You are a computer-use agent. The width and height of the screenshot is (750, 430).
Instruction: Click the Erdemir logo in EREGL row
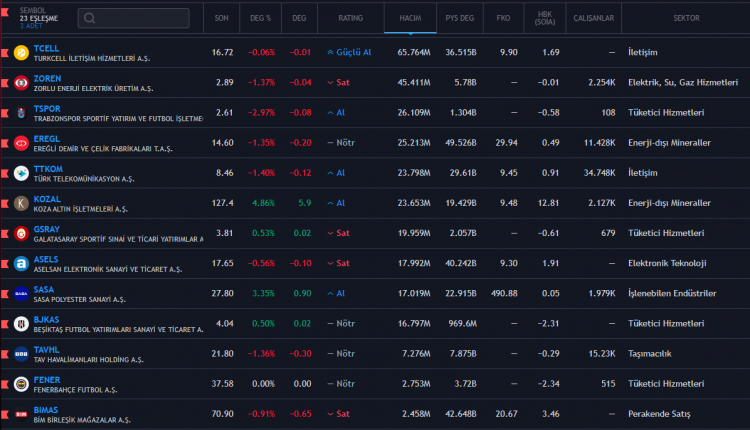pos(21,143)
